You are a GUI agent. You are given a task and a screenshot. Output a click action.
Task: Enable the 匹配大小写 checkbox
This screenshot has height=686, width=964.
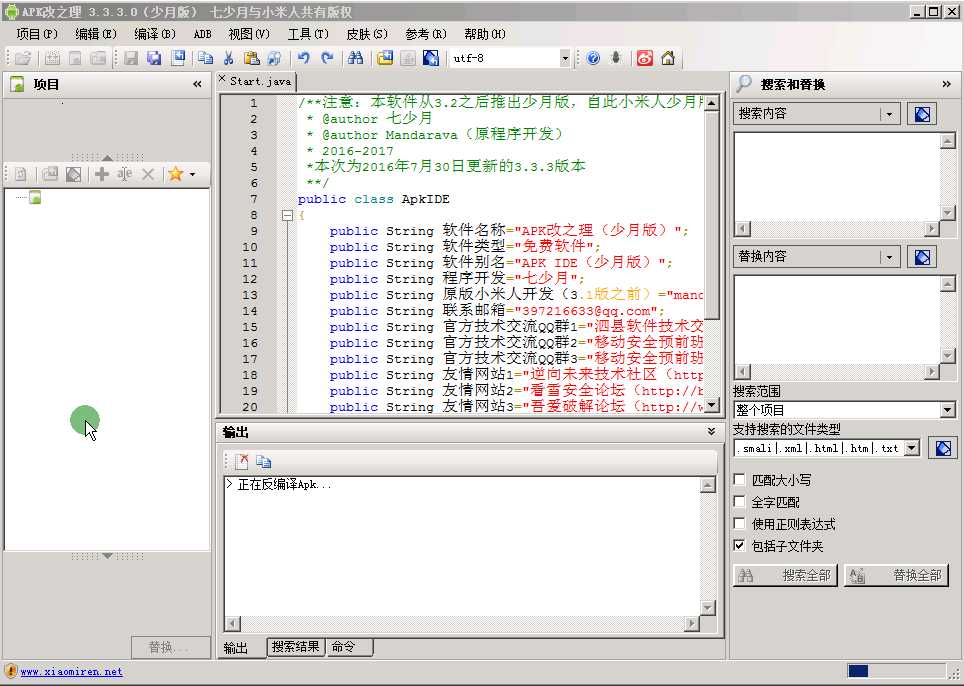point(740,479)
